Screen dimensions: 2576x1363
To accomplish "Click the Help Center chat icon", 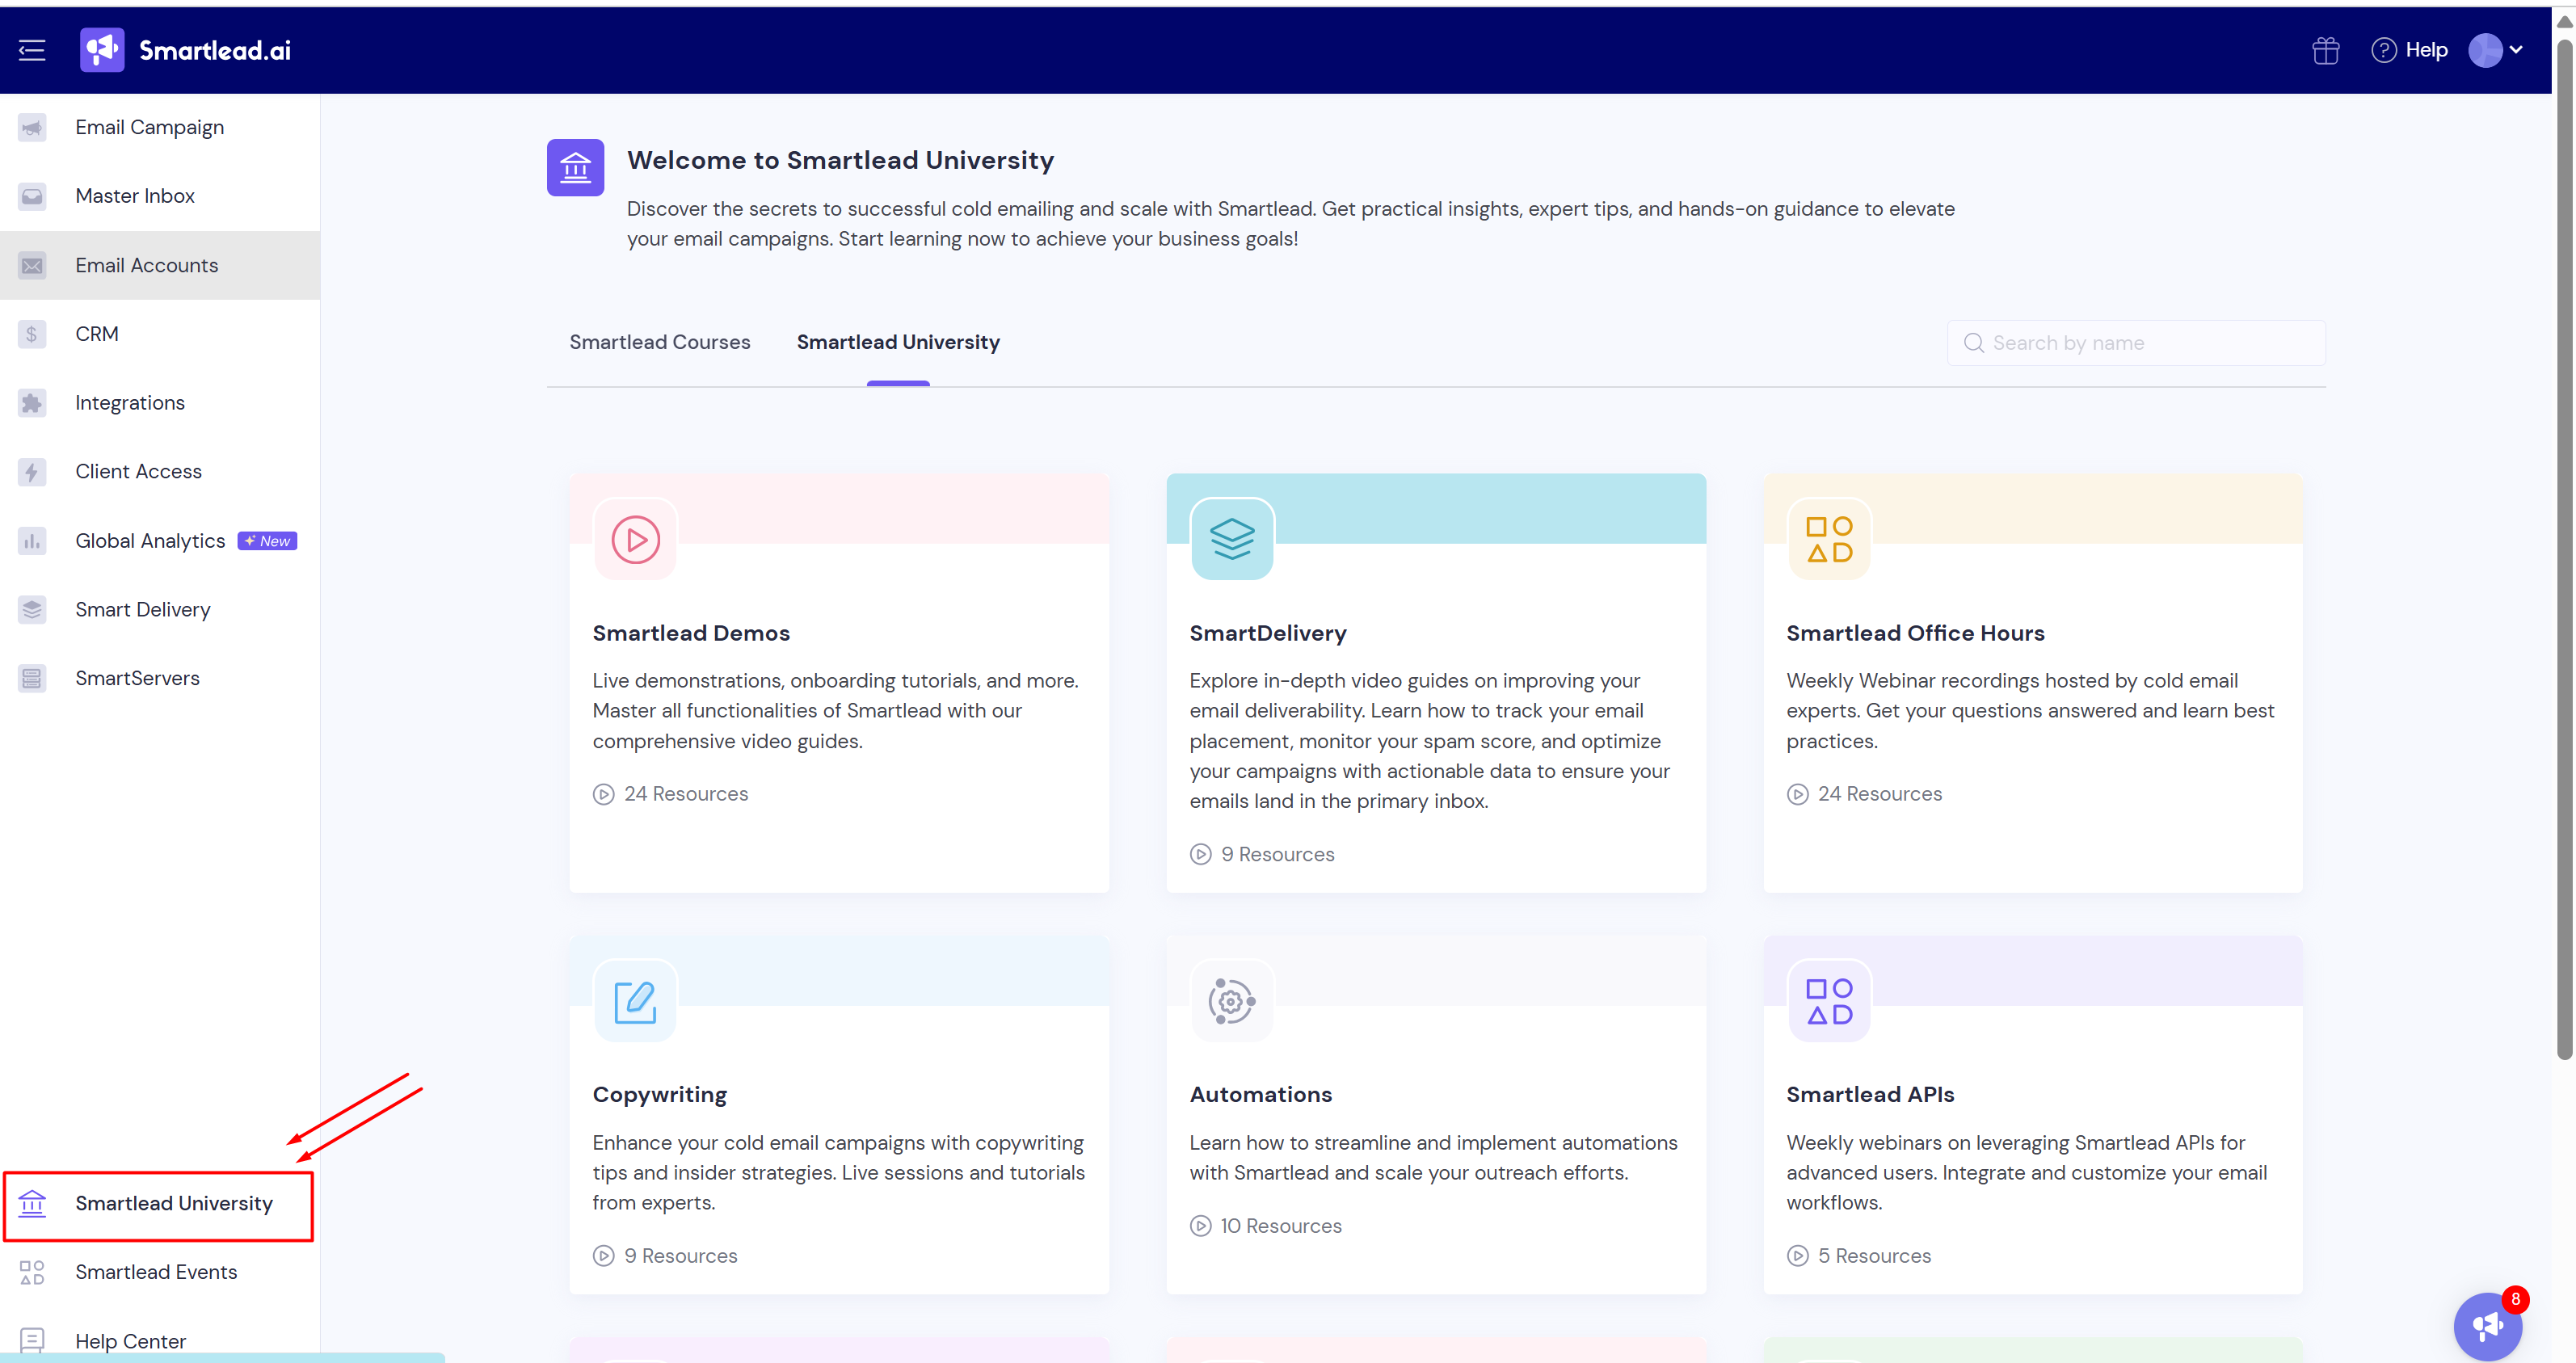I will pos(32,1340).
